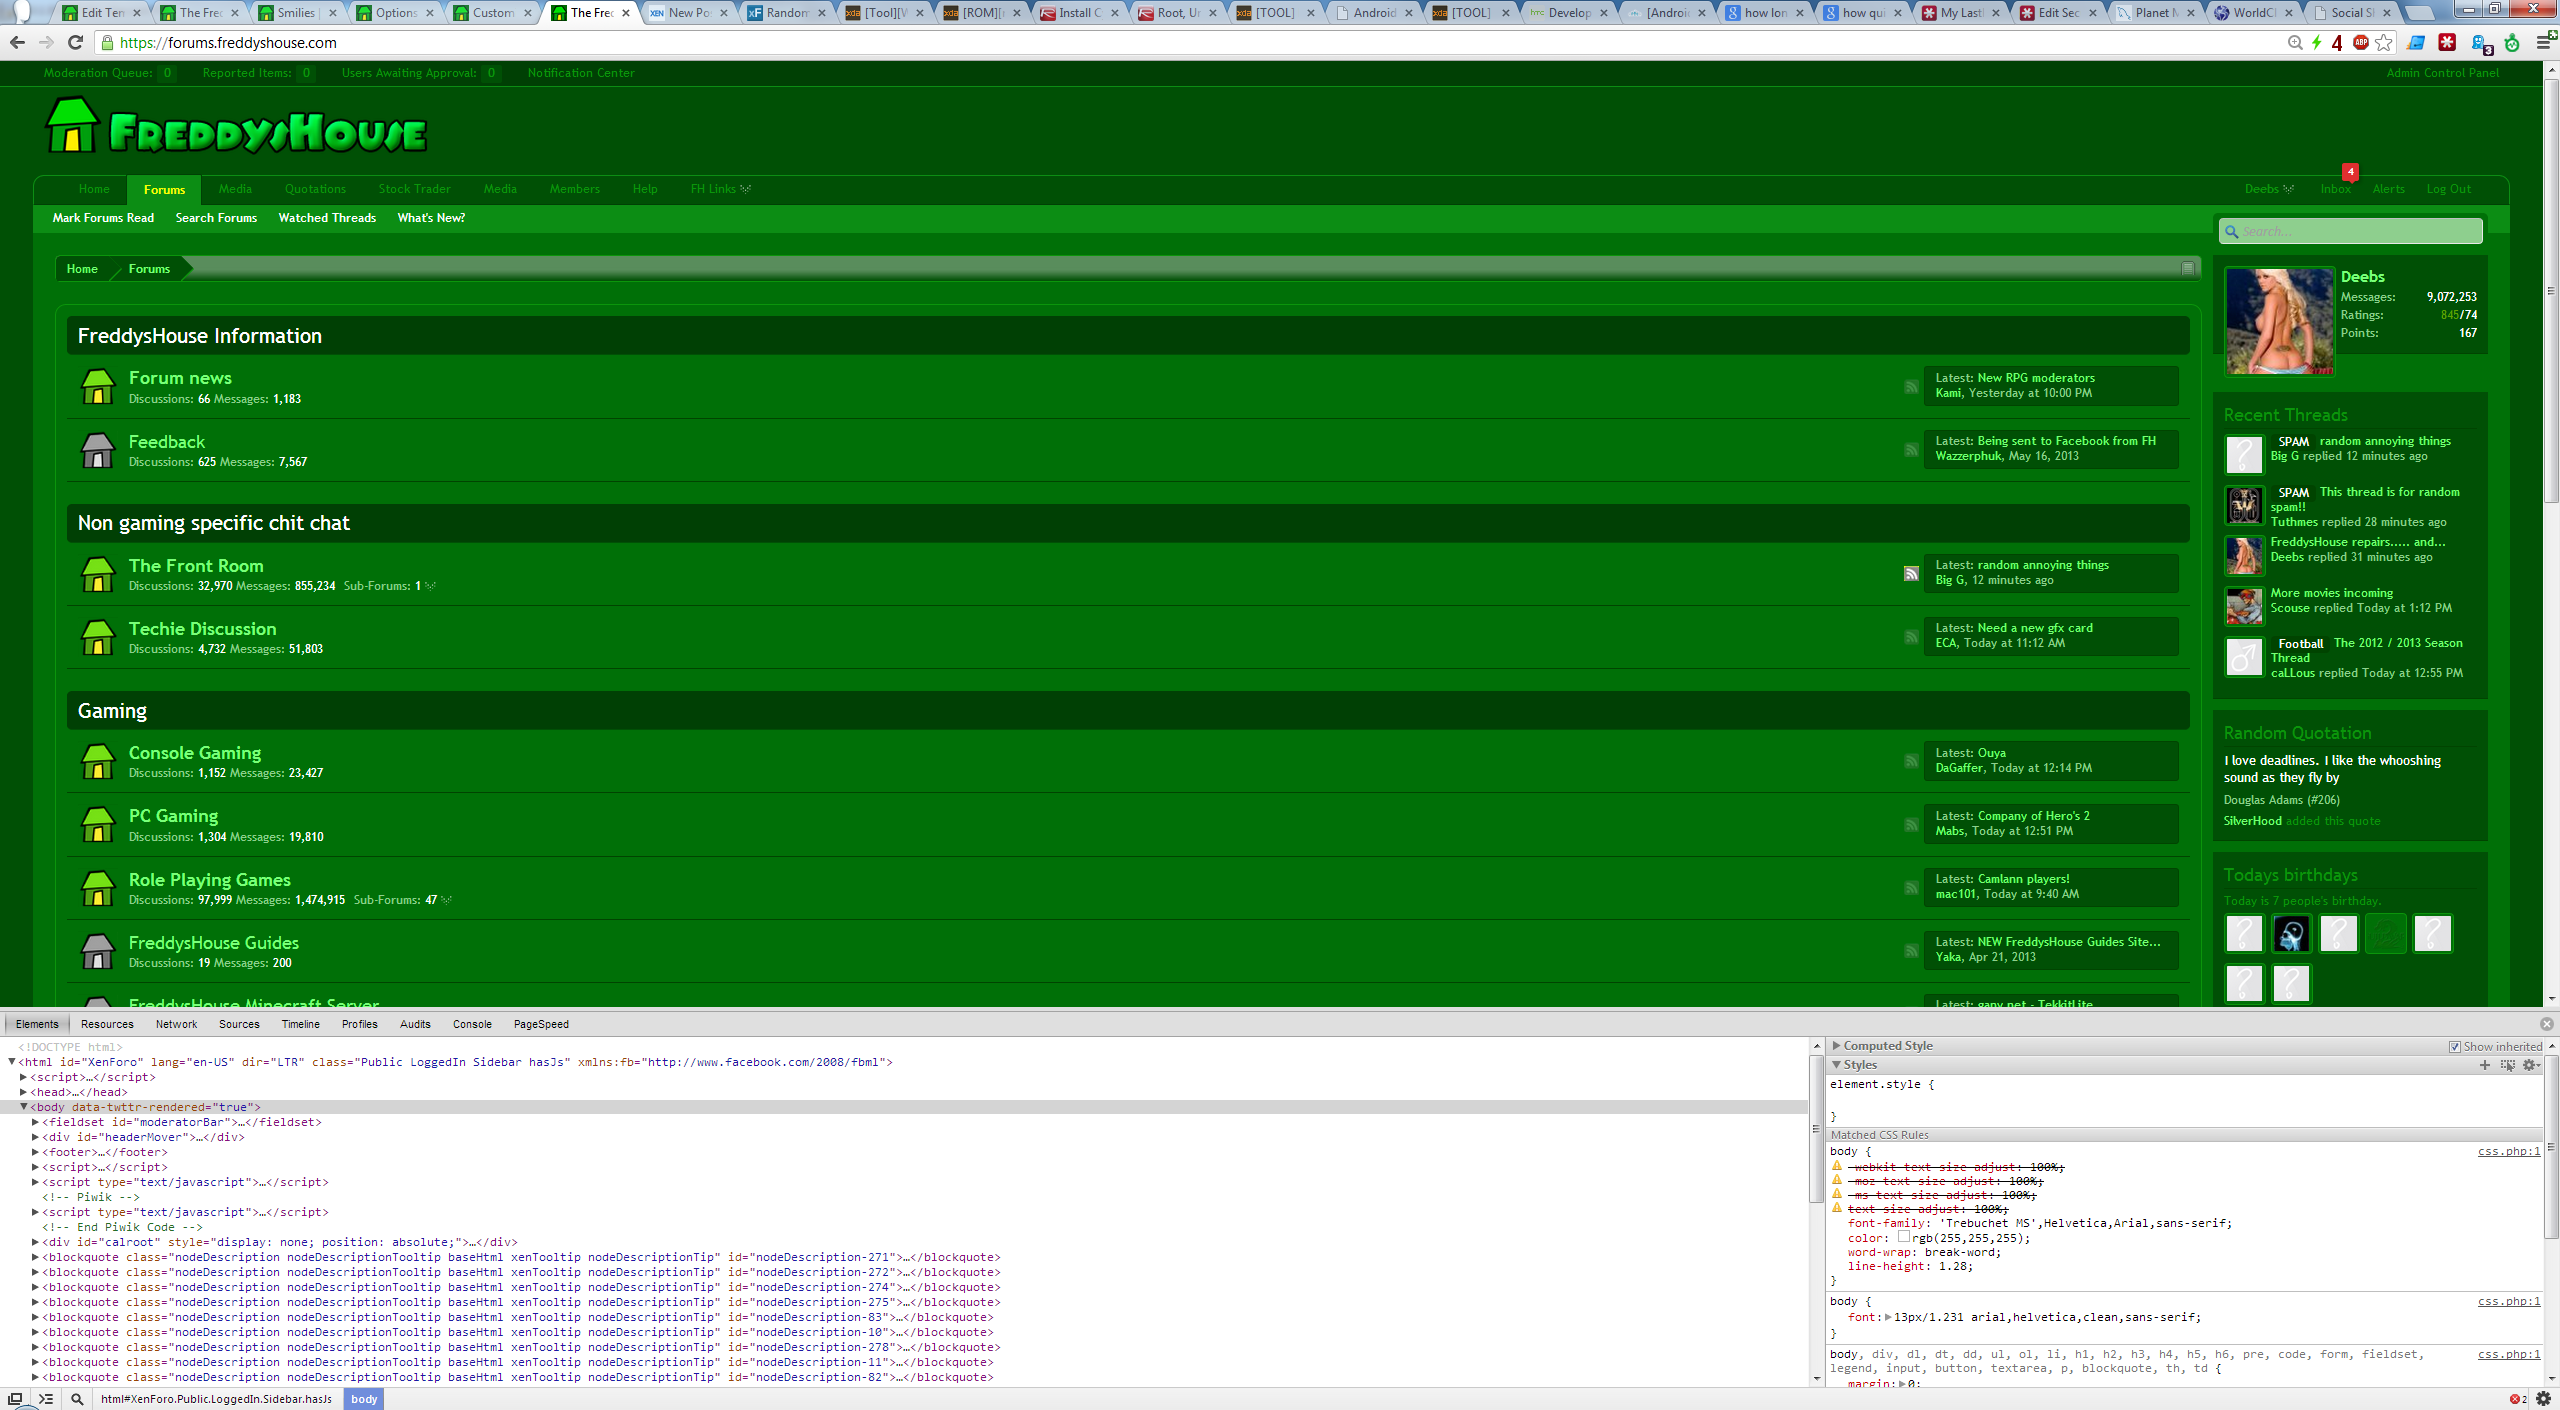Image resolution: width=2560 pixels, height=1410 pixels.
Task: Toggle element state selector icon in Styles
Action: click(2508, 1065)
